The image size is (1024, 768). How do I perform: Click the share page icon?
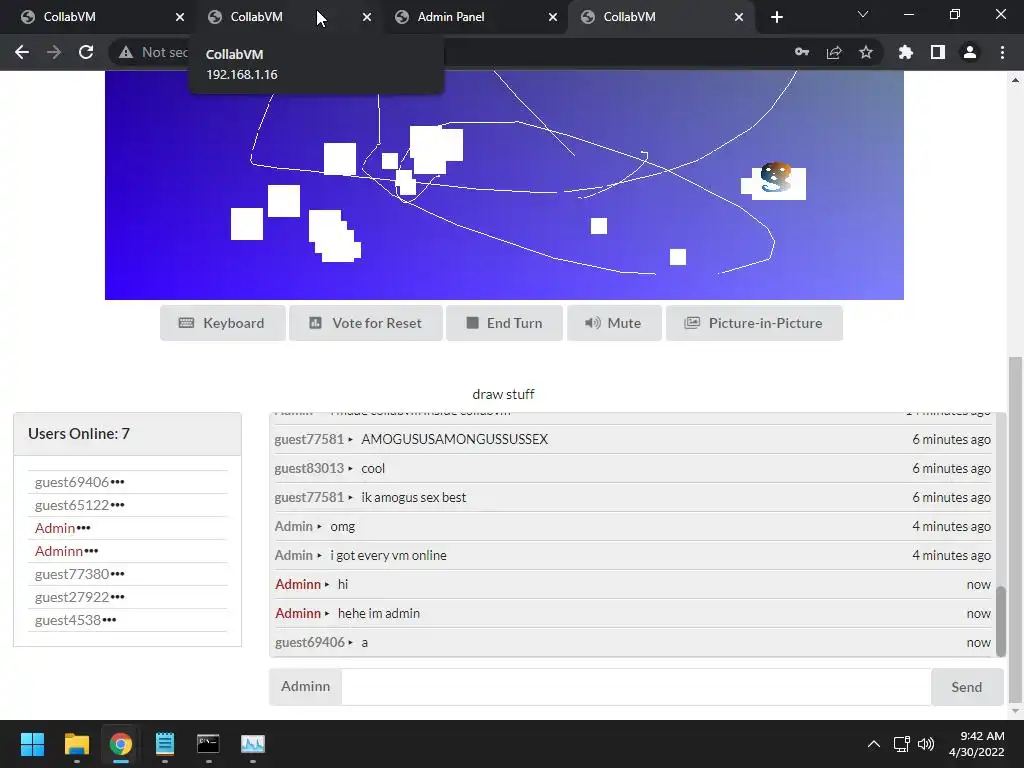pos(834,52)
